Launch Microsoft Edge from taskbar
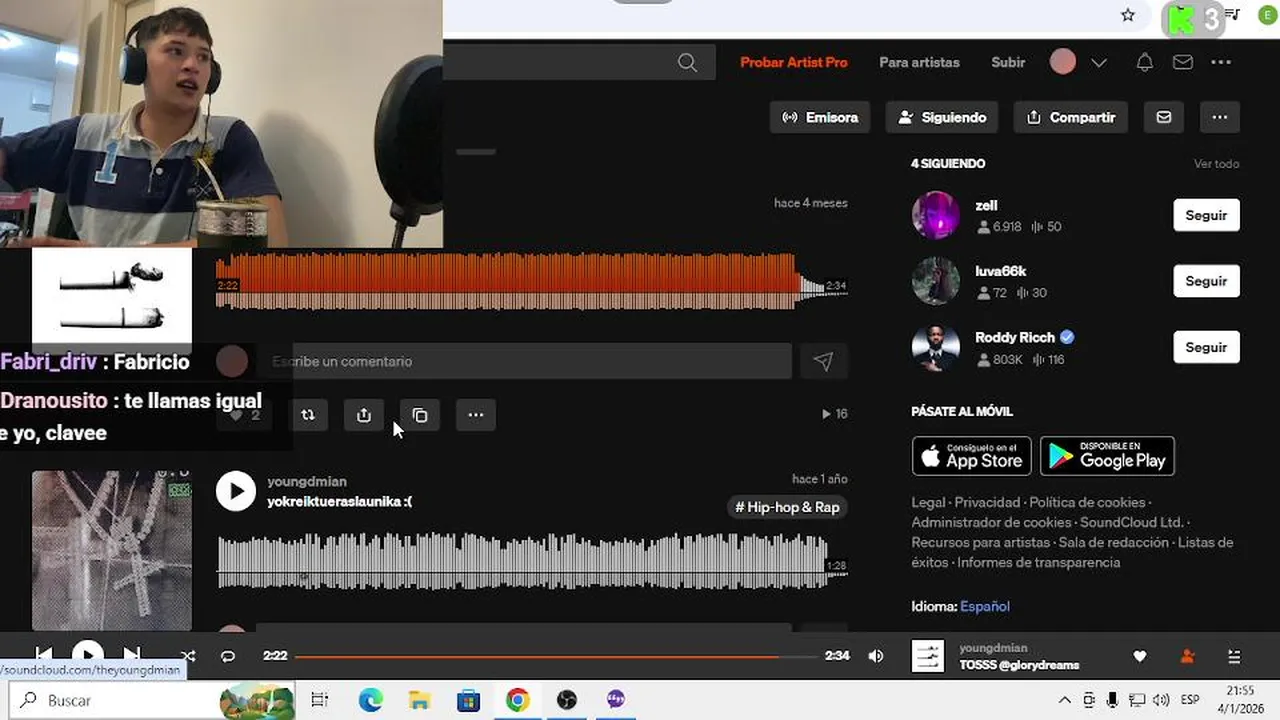Screen dimensions: 1280x720 pyautogui.click(x=371, y=700)
